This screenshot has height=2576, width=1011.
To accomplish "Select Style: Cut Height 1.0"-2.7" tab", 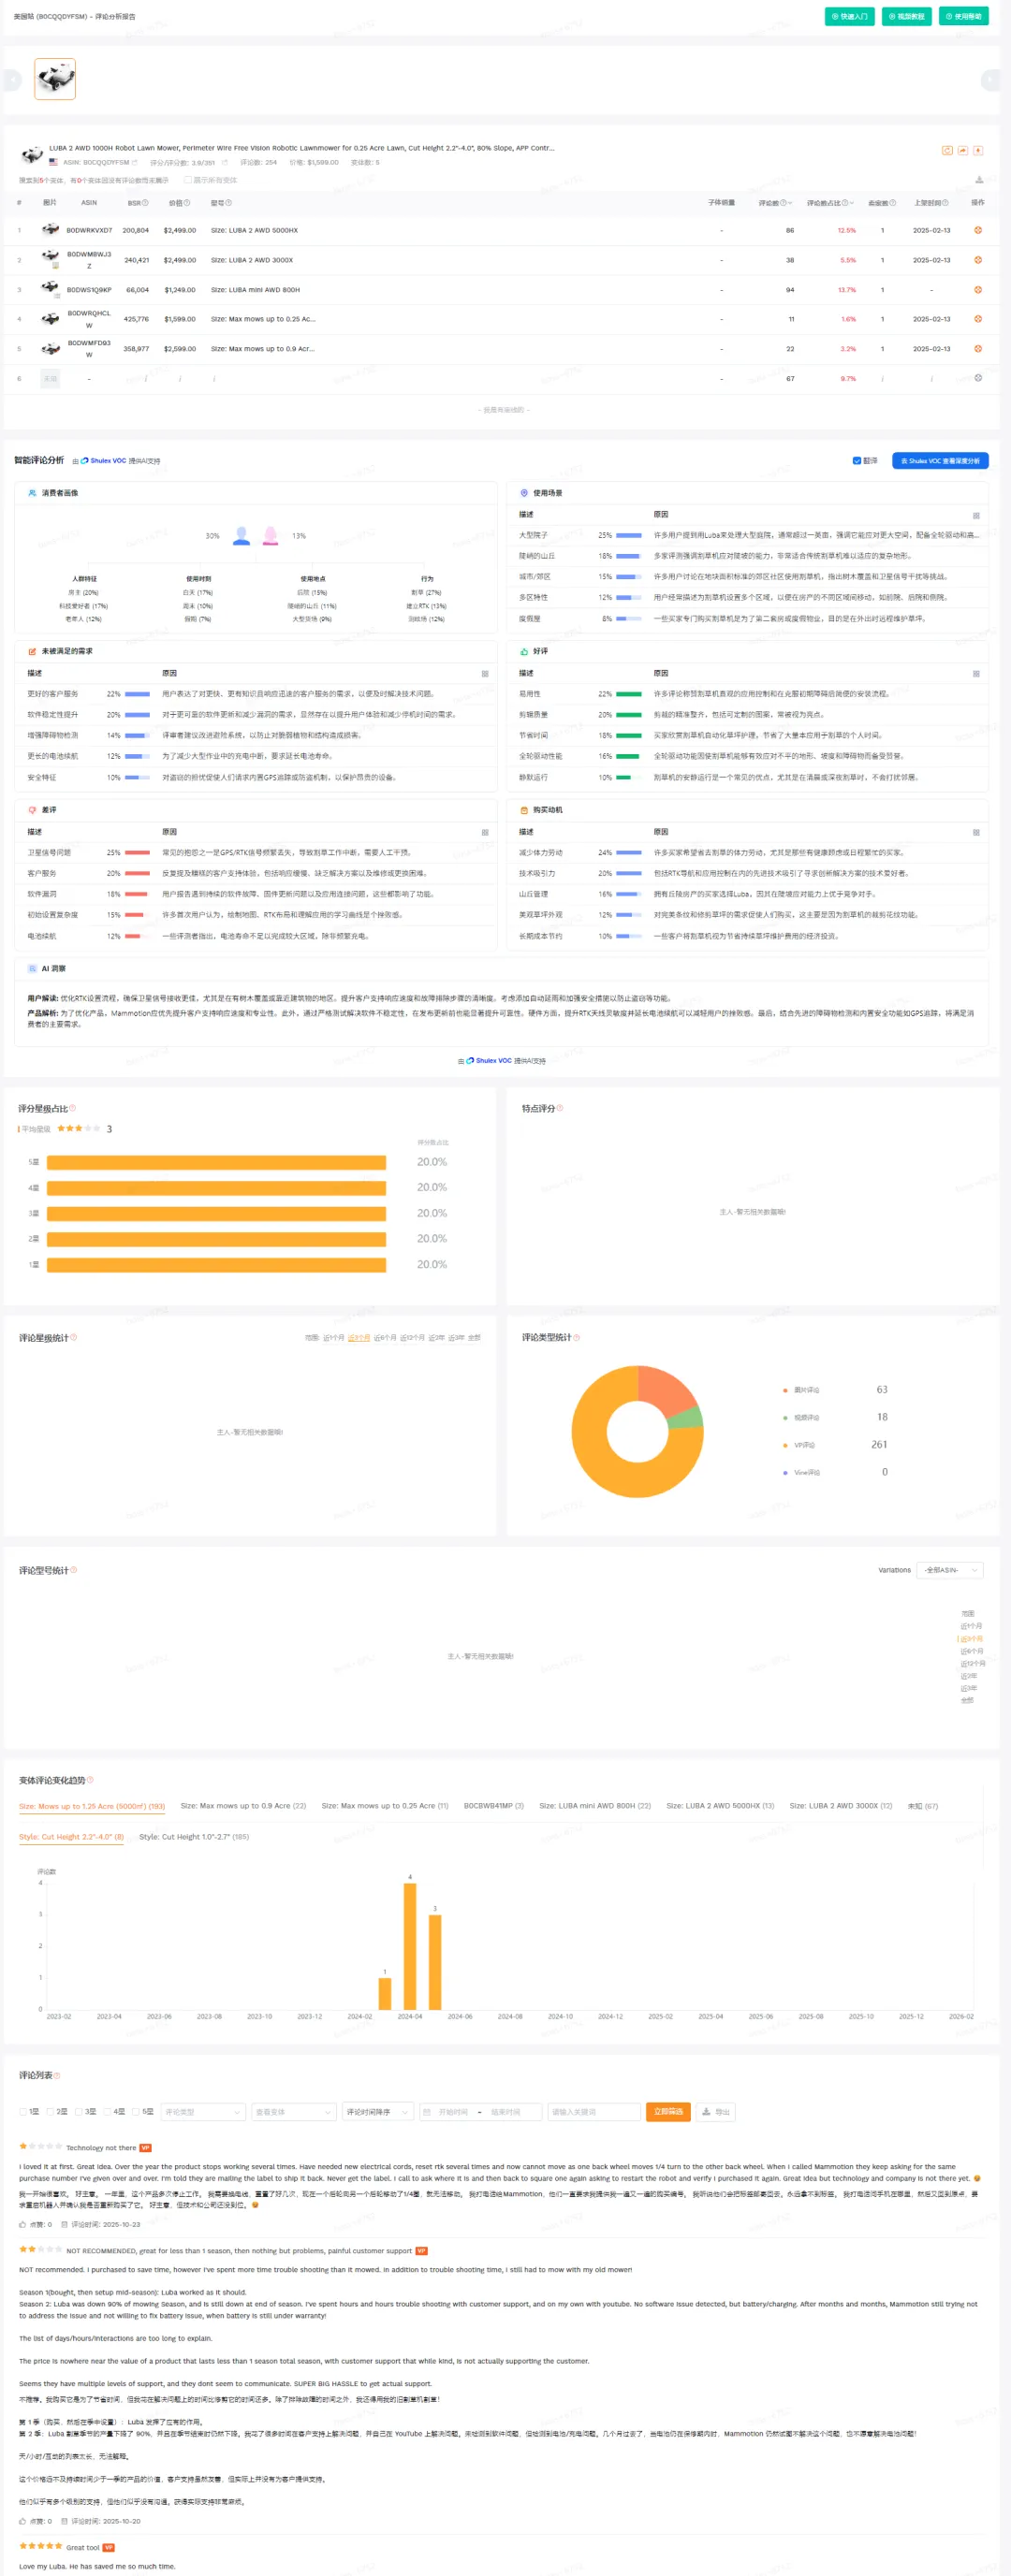I will (194, 1837).
